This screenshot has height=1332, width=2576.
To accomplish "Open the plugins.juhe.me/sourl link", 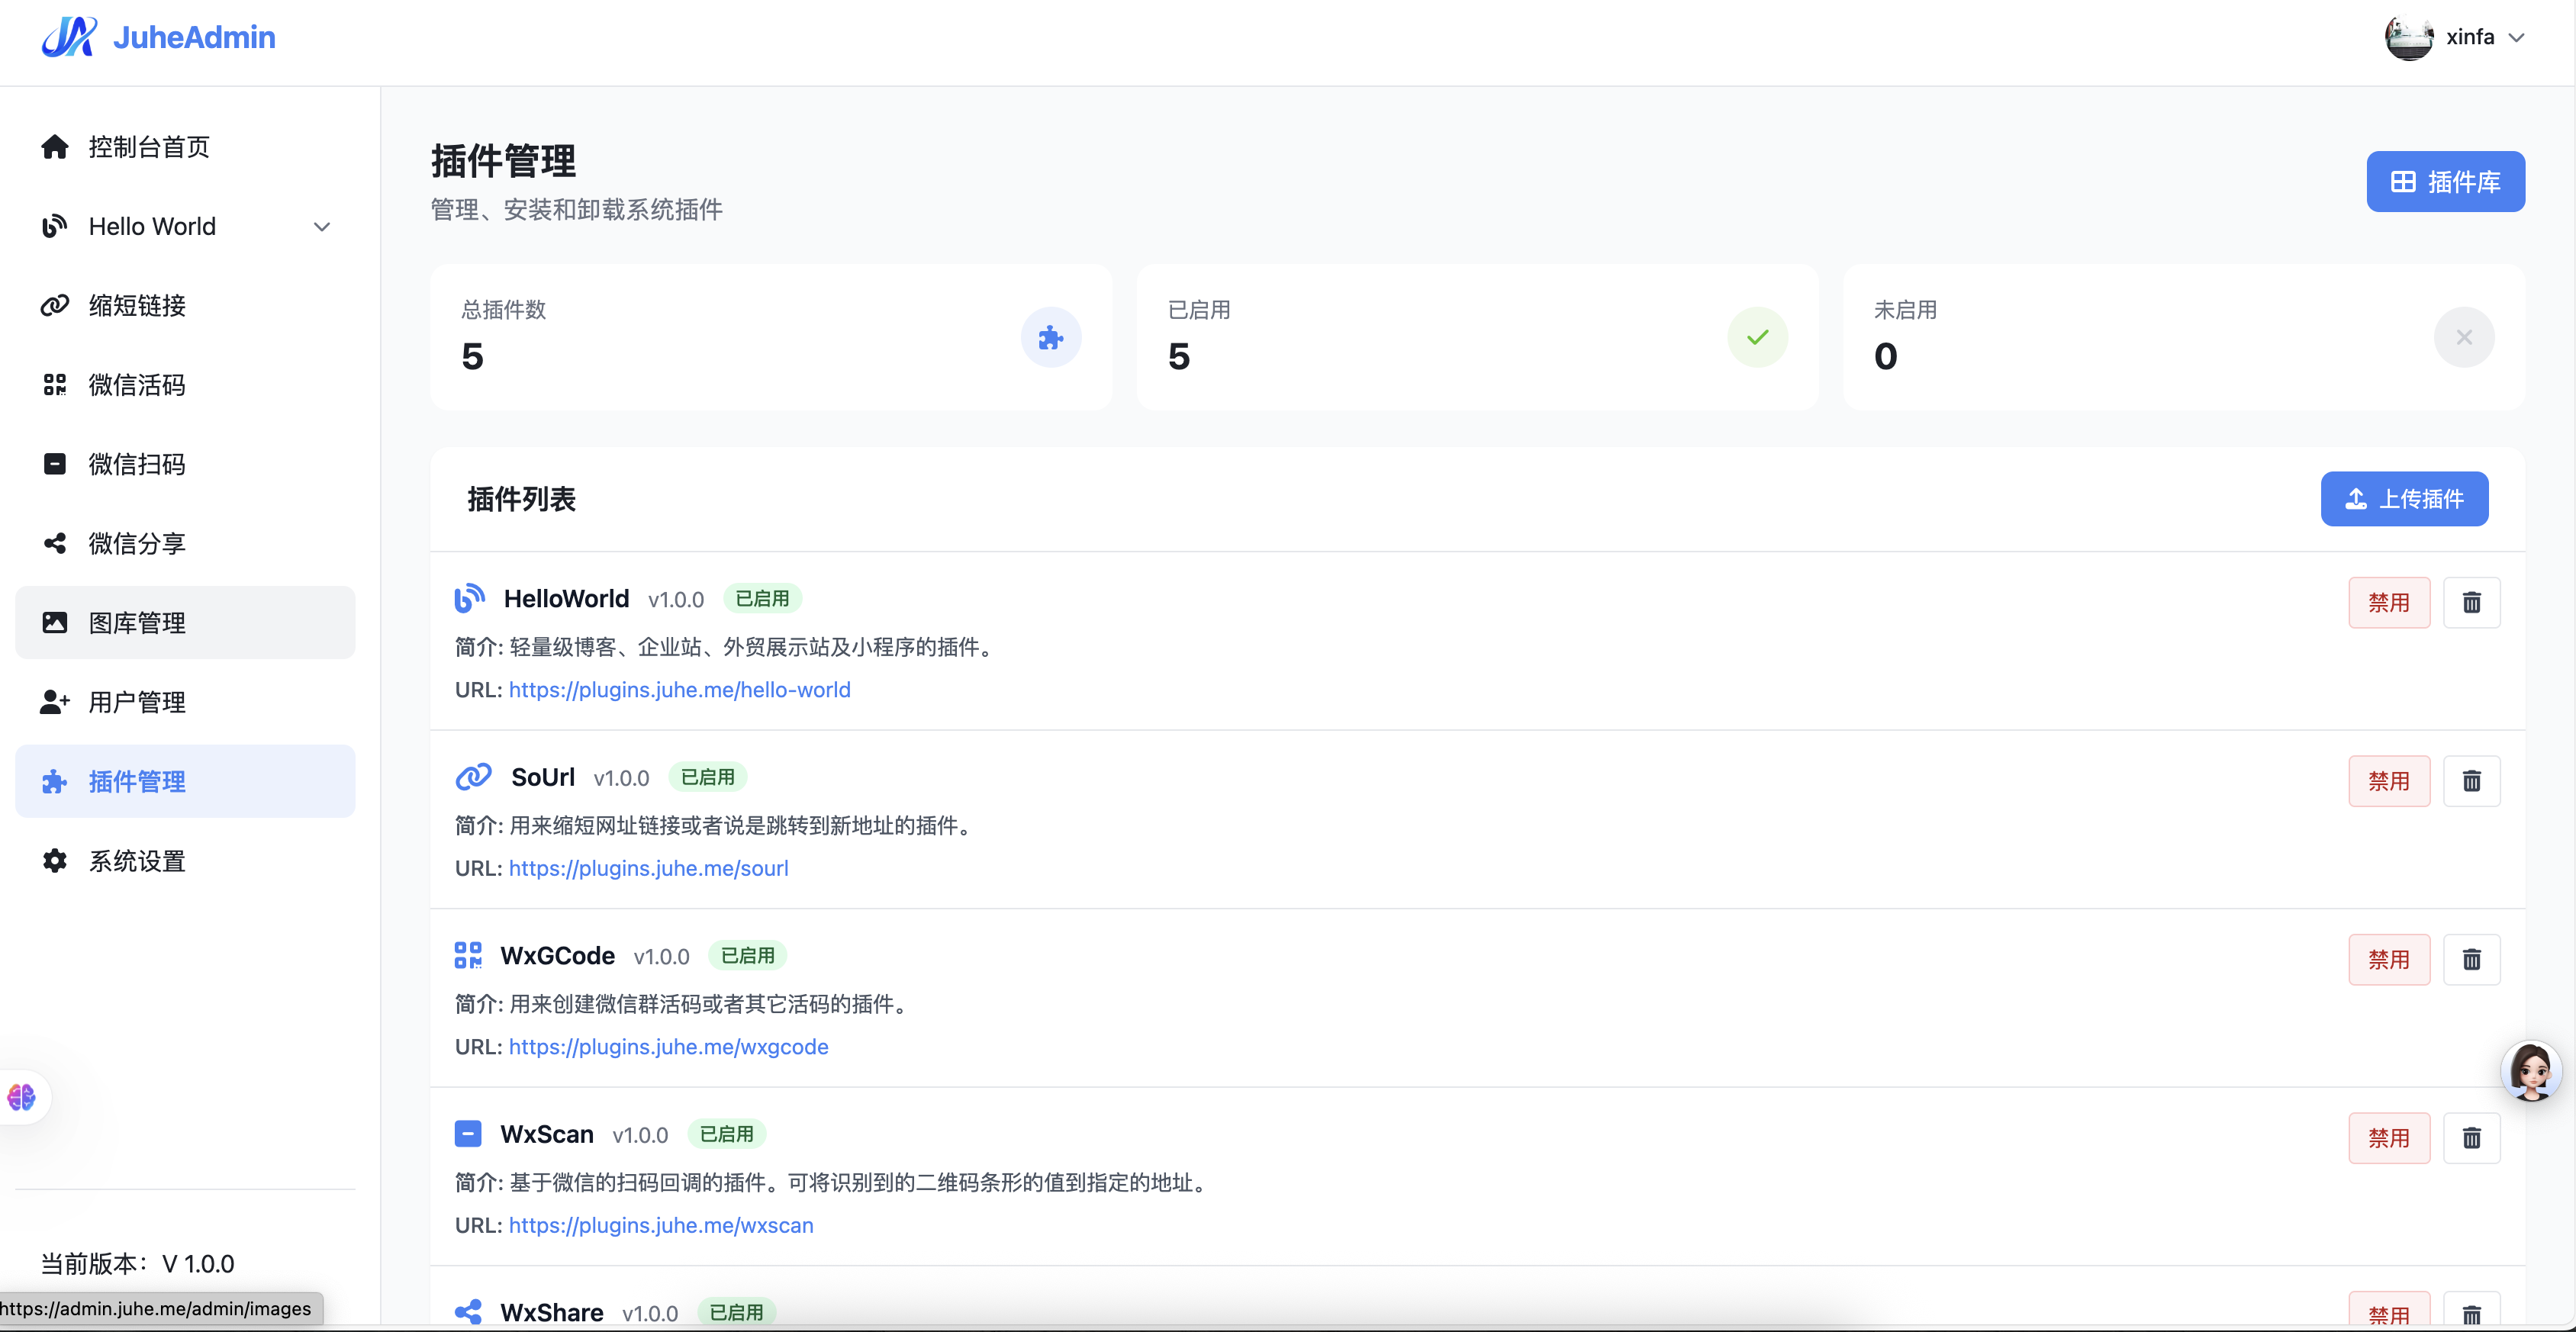I will (x=649, y=868).
